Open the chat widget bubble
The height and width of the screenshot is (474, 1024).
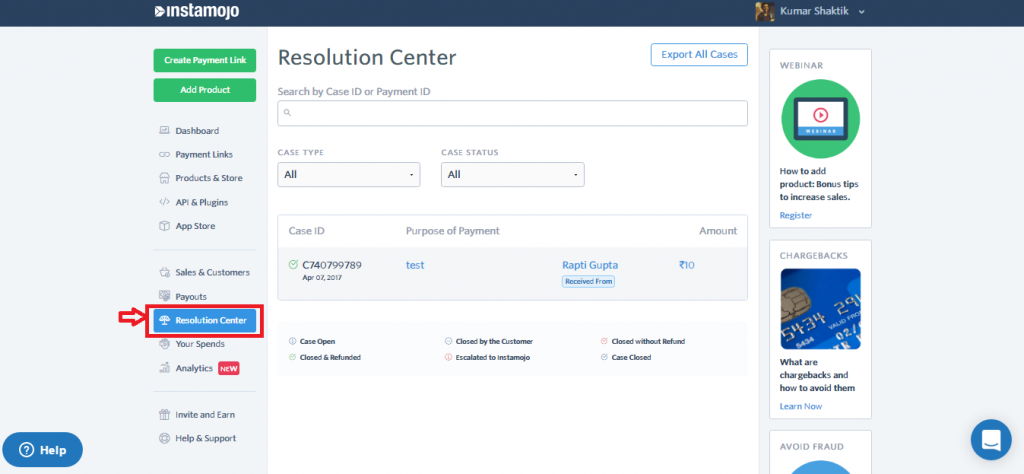tap(991, 440)
